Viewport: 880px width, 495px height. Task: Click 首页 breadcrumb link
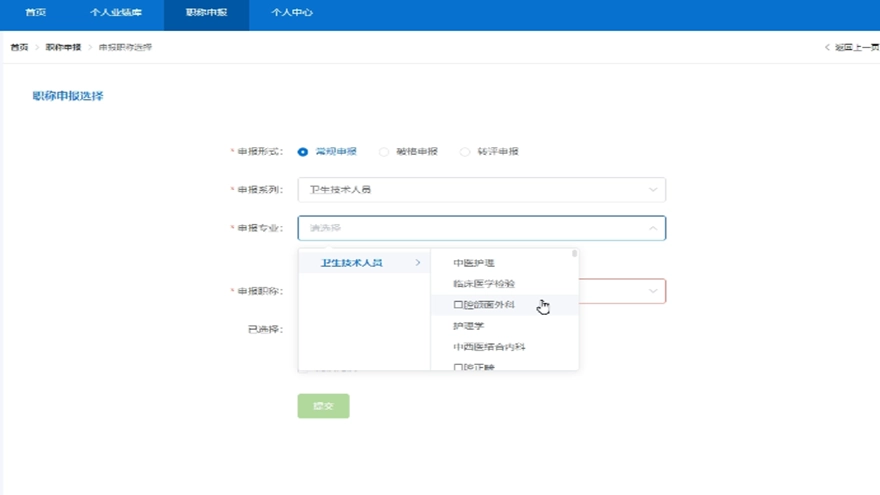tap(19, 48)
